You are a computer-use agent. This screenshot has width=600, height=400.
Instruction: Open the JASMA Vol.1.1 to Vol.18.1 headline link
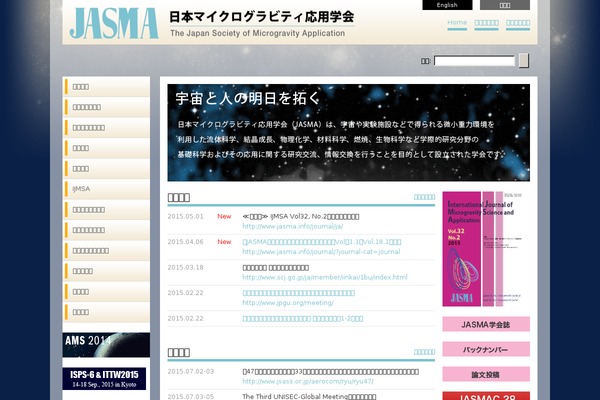322,242
